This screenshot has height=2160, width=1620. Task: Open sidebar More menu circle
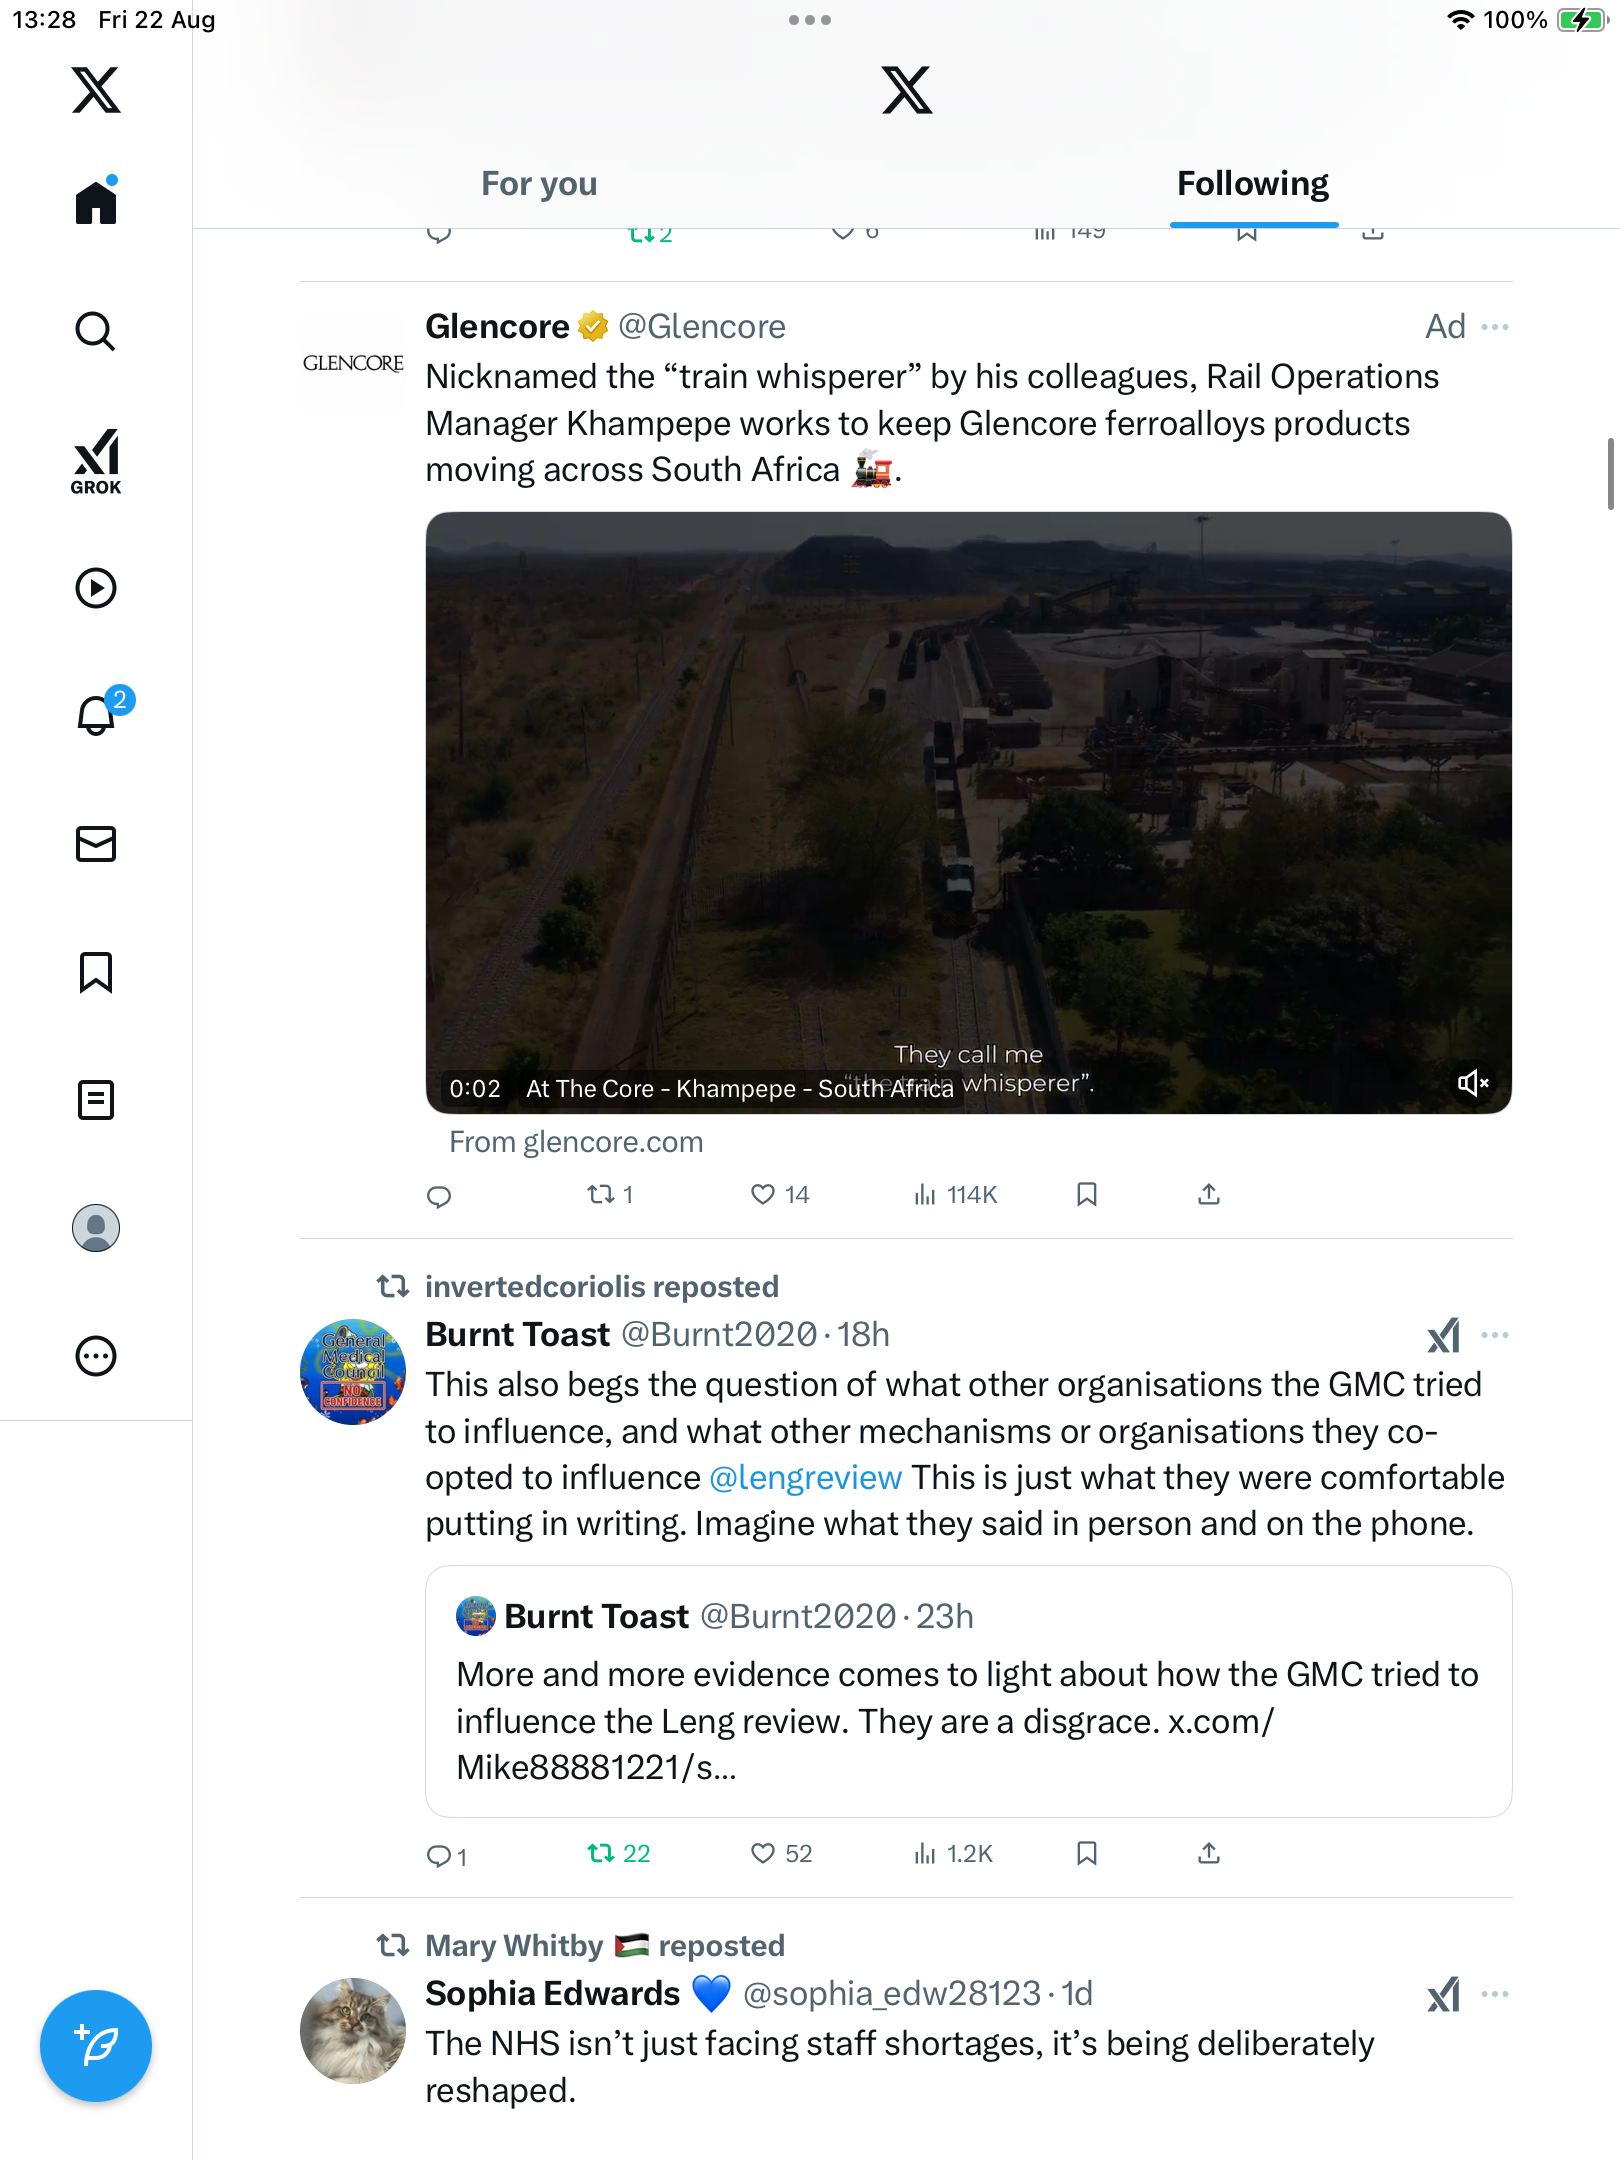coord(96,1356)
